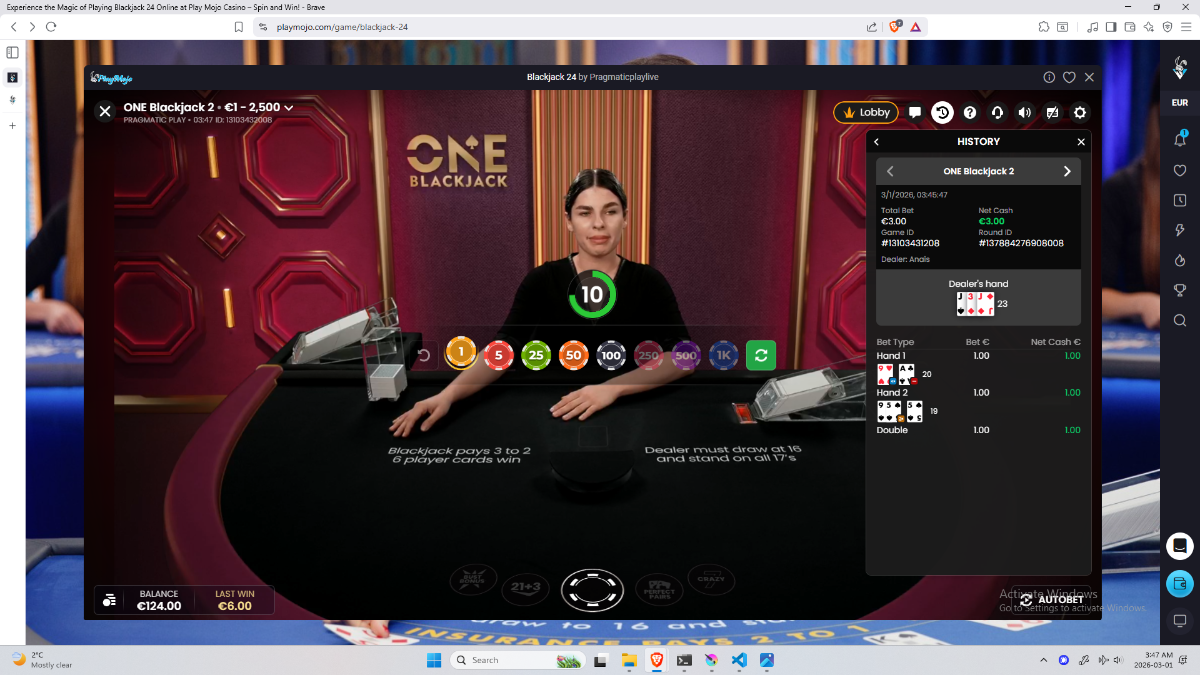
Task: Open the live chat speech bubble icon
Action: [x=915, y=113]
